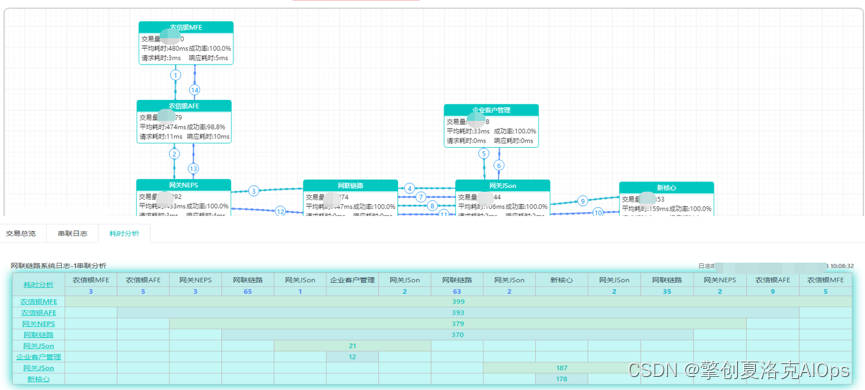Click the 12 duration cell
The height and width of the screenshot is (390, 865).
tap(353, 357)
